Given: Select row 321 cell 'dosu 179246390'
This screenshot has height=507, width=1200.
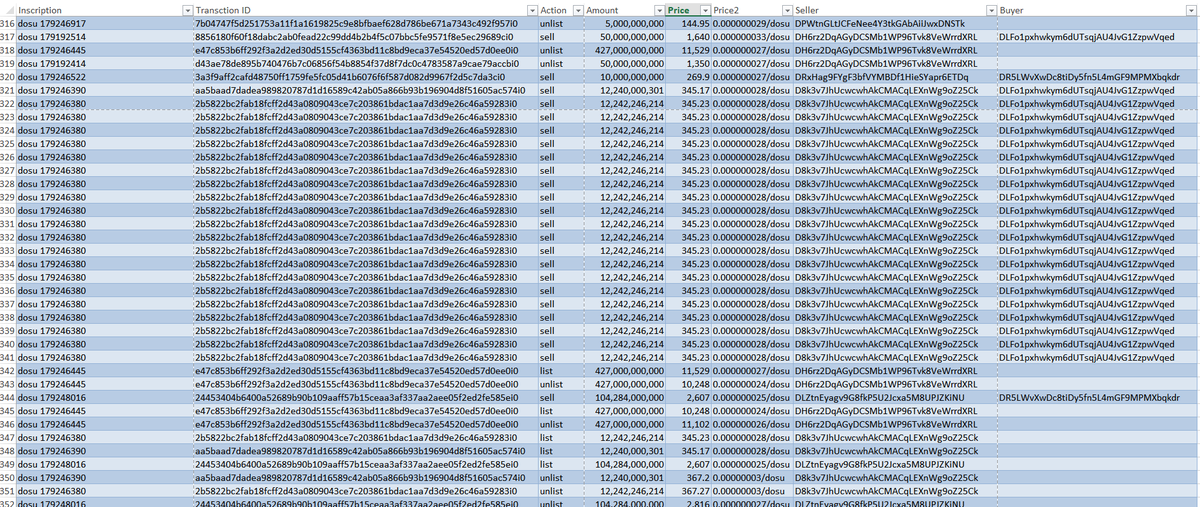Looking at the screenshot, I should tap(105, 90).
